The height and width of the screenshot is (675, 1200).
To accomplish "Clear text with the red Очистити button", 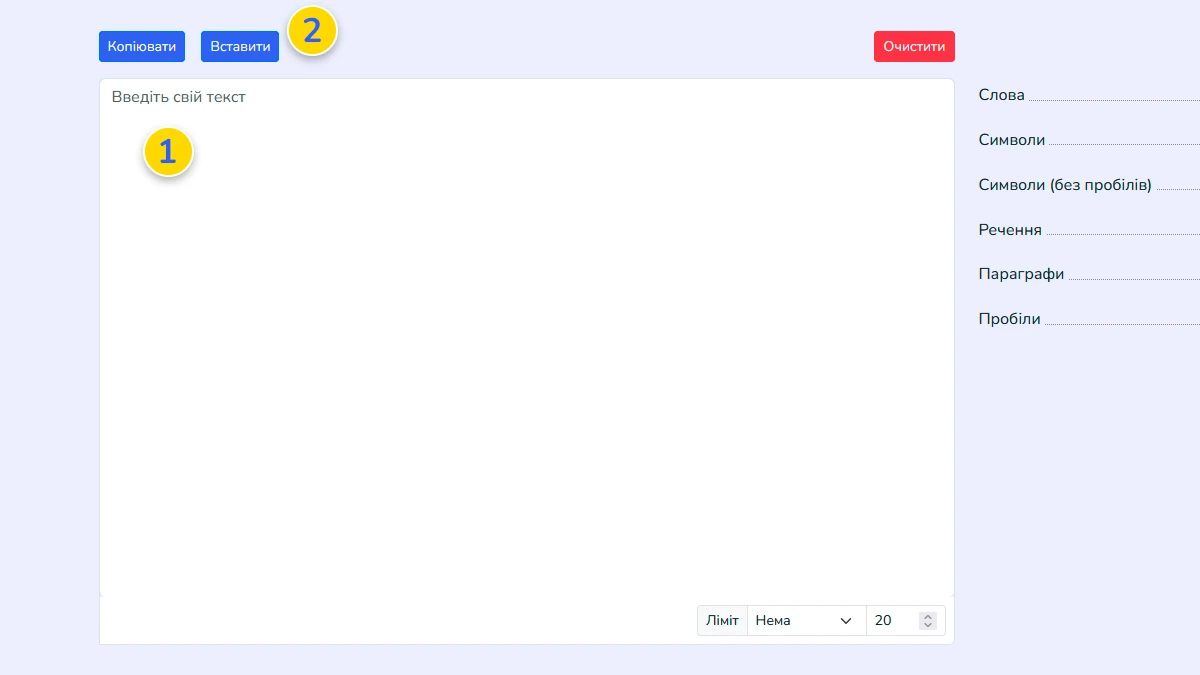I will pyautogui.click(x=914, y=47).
